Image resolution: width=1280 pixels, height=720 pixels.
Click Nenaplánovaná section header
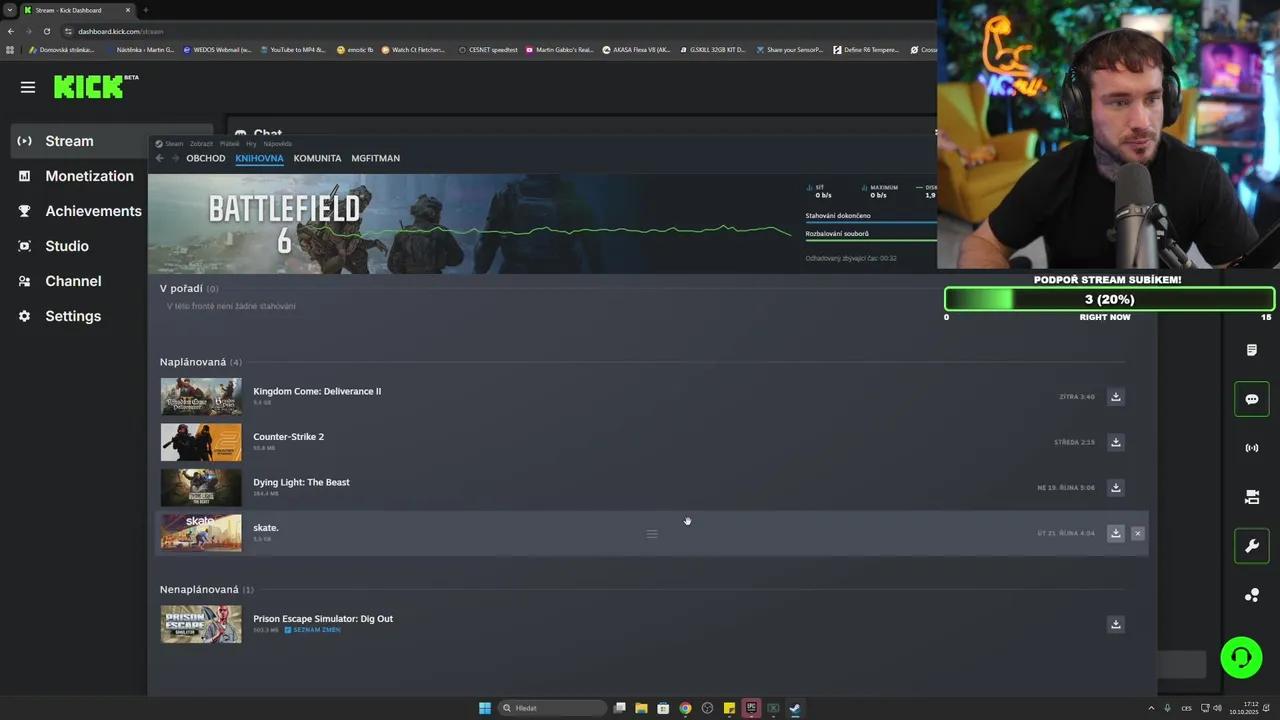pos(206,590)
